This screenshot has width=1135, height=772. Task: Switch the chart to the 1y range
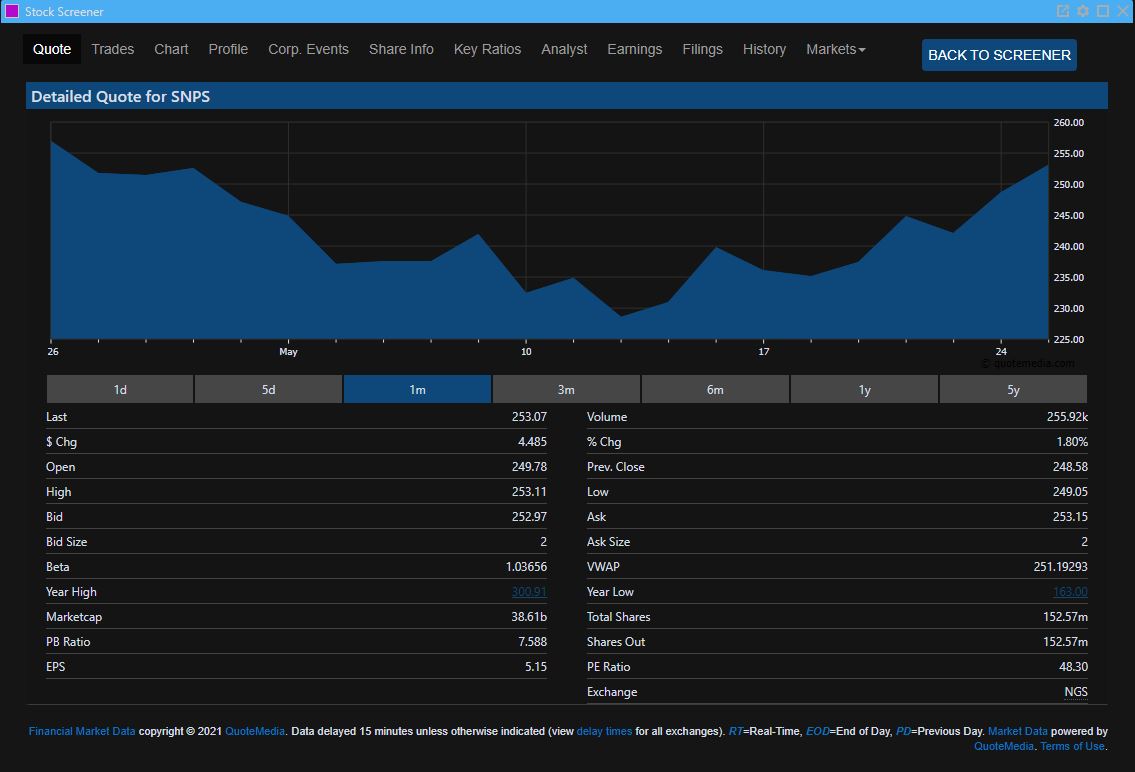pos(864,389)
